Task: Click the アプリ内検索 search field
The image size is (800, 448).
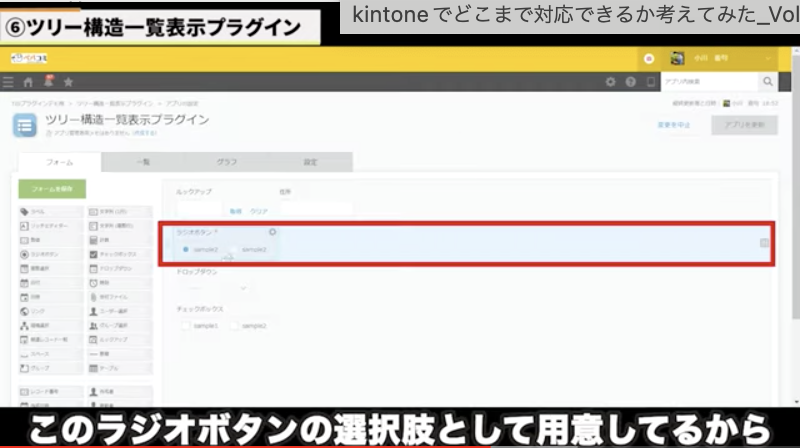Action: [708, 82]
